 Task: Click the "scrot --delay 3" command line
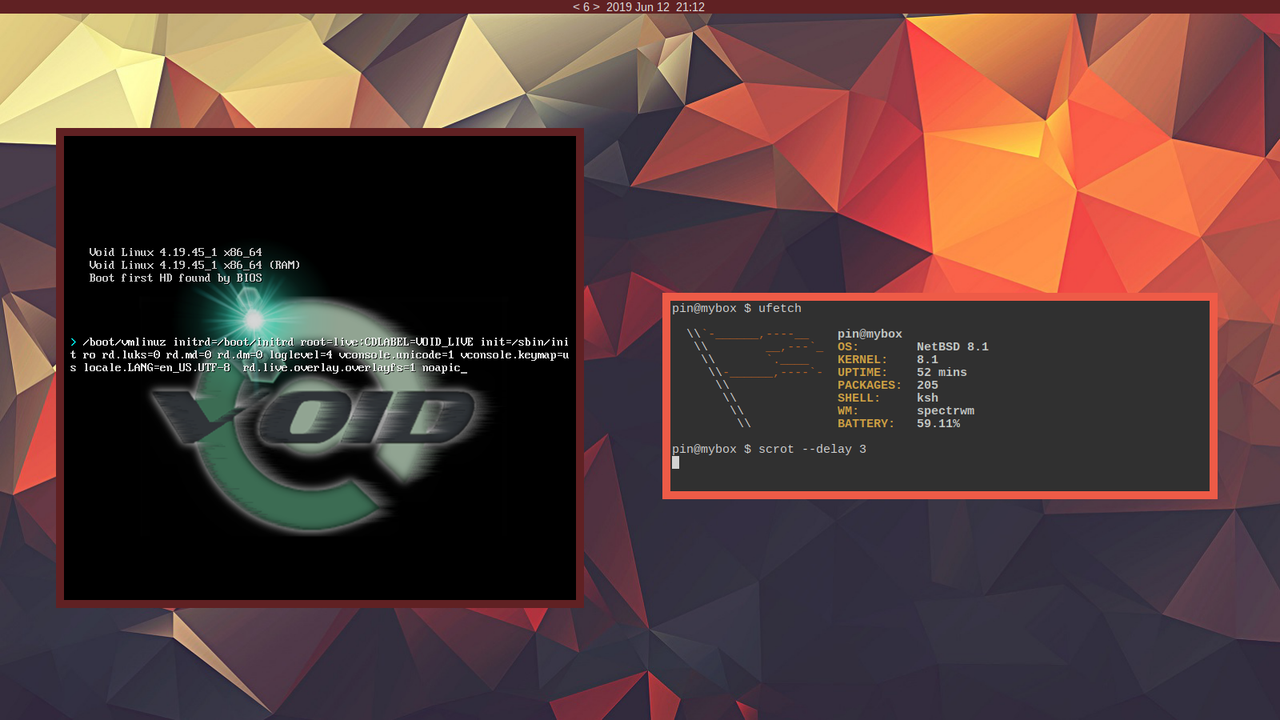coord(812,450)
